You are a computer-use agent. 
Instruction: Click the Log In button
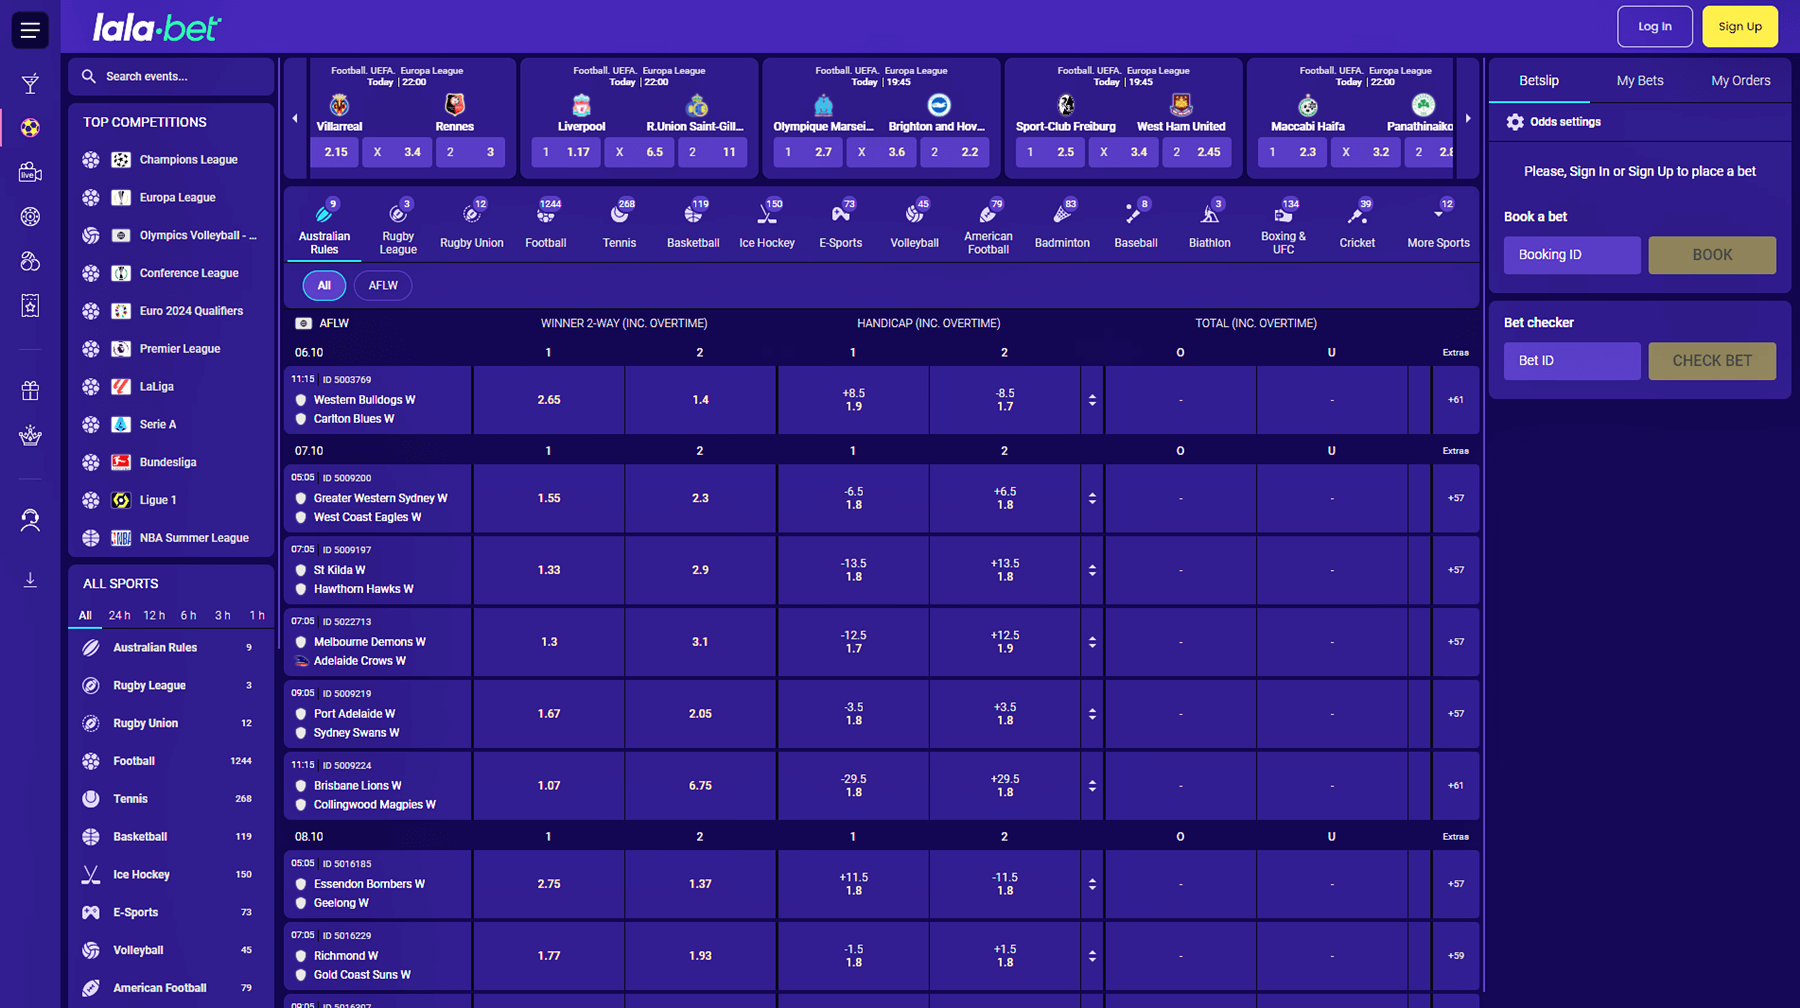(x=1655, y=27)
